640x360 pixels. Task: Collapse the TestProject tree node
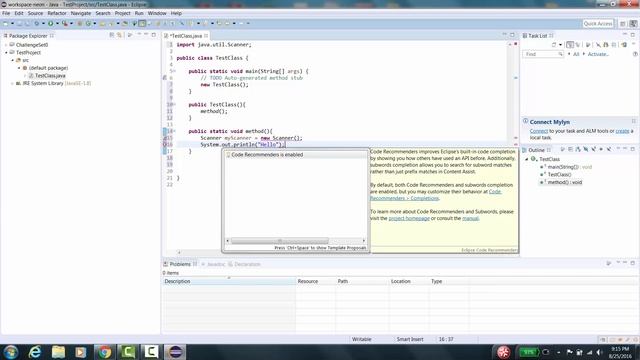pyautogui.click(x=6, y=53)
